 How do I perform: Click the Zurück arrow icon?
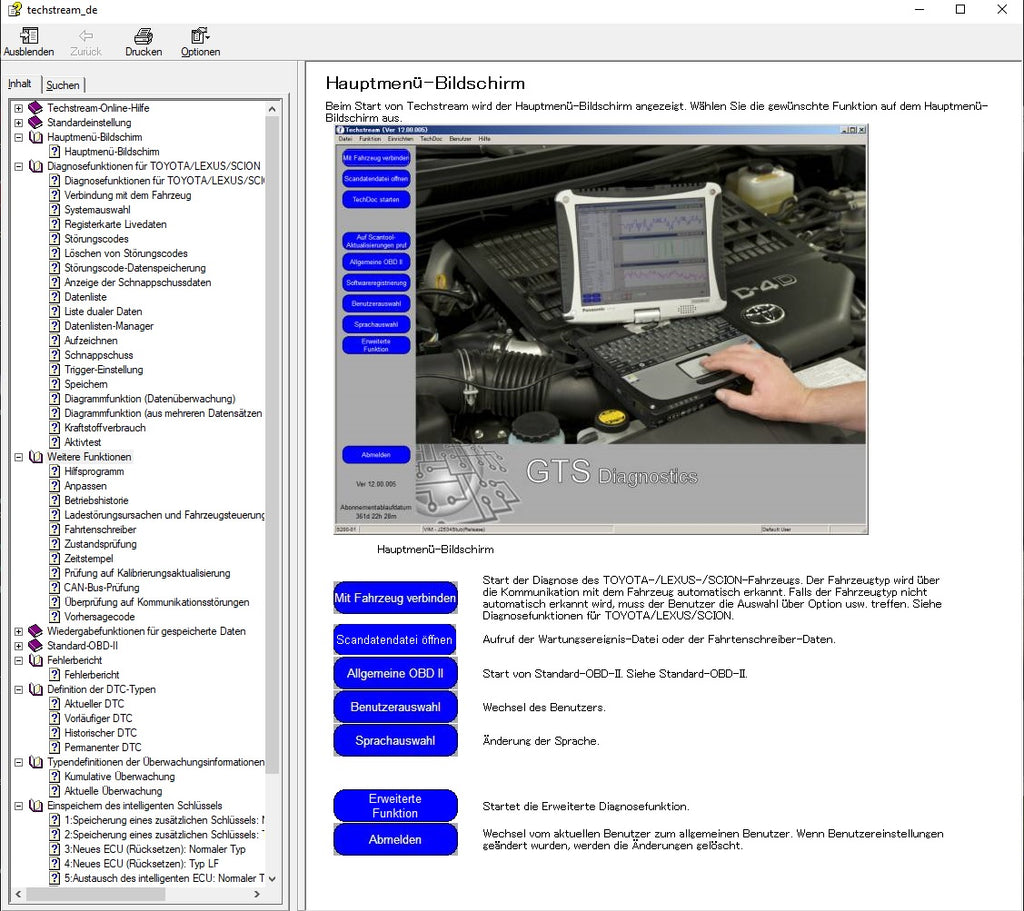(86, 35)
